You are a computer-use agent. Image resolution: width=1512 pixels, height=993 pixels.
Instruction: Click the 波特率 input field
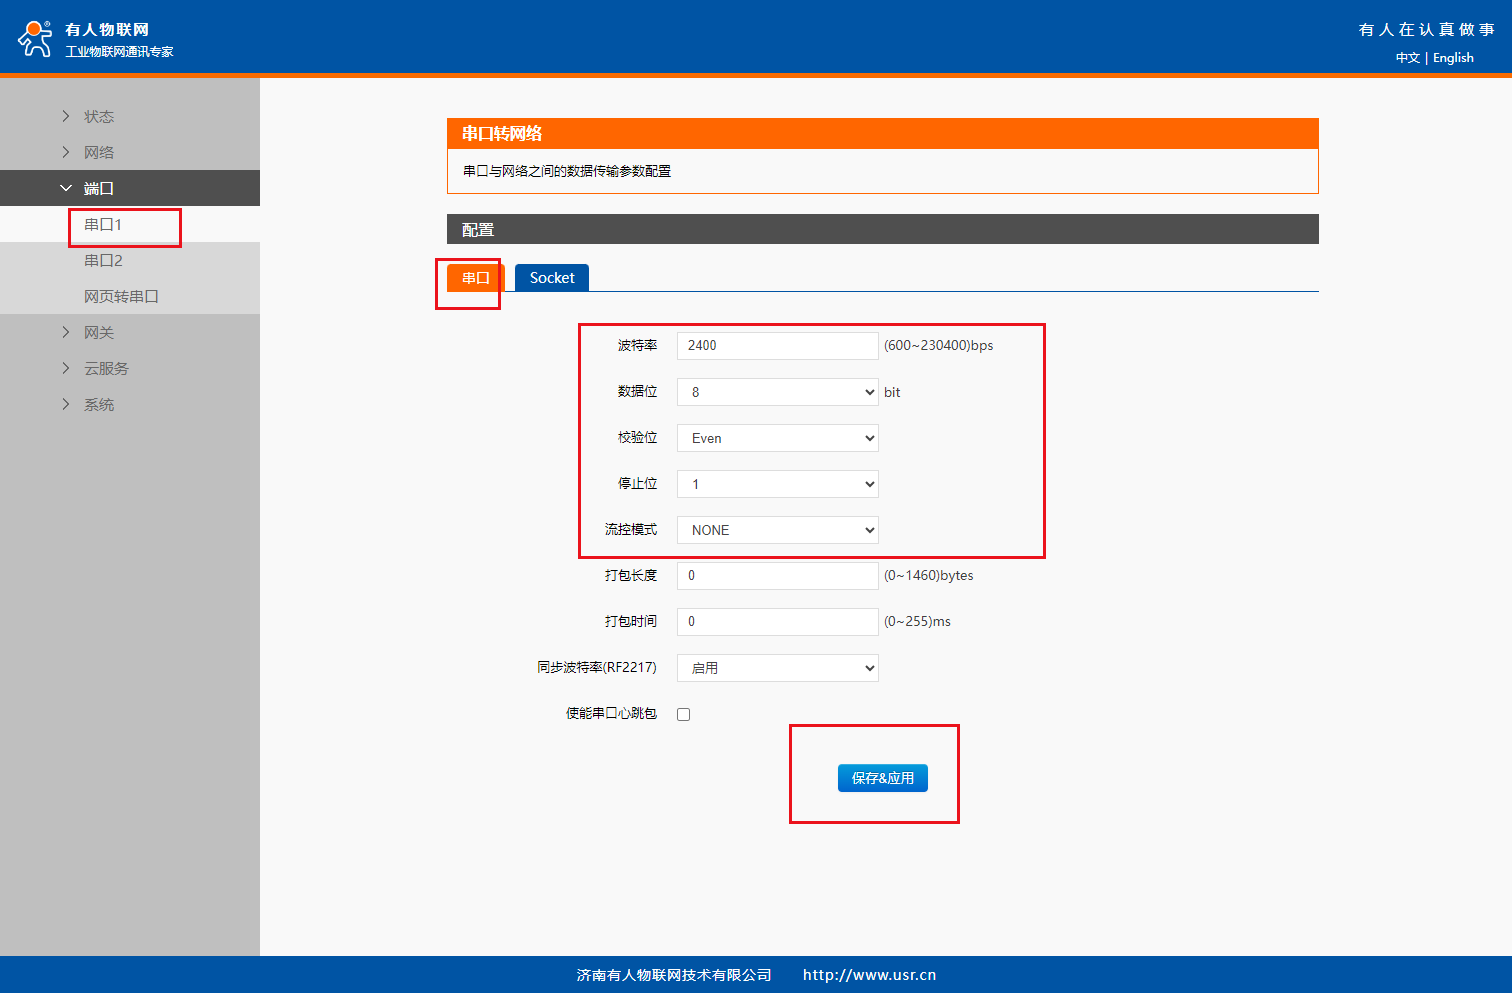(777, 346)
